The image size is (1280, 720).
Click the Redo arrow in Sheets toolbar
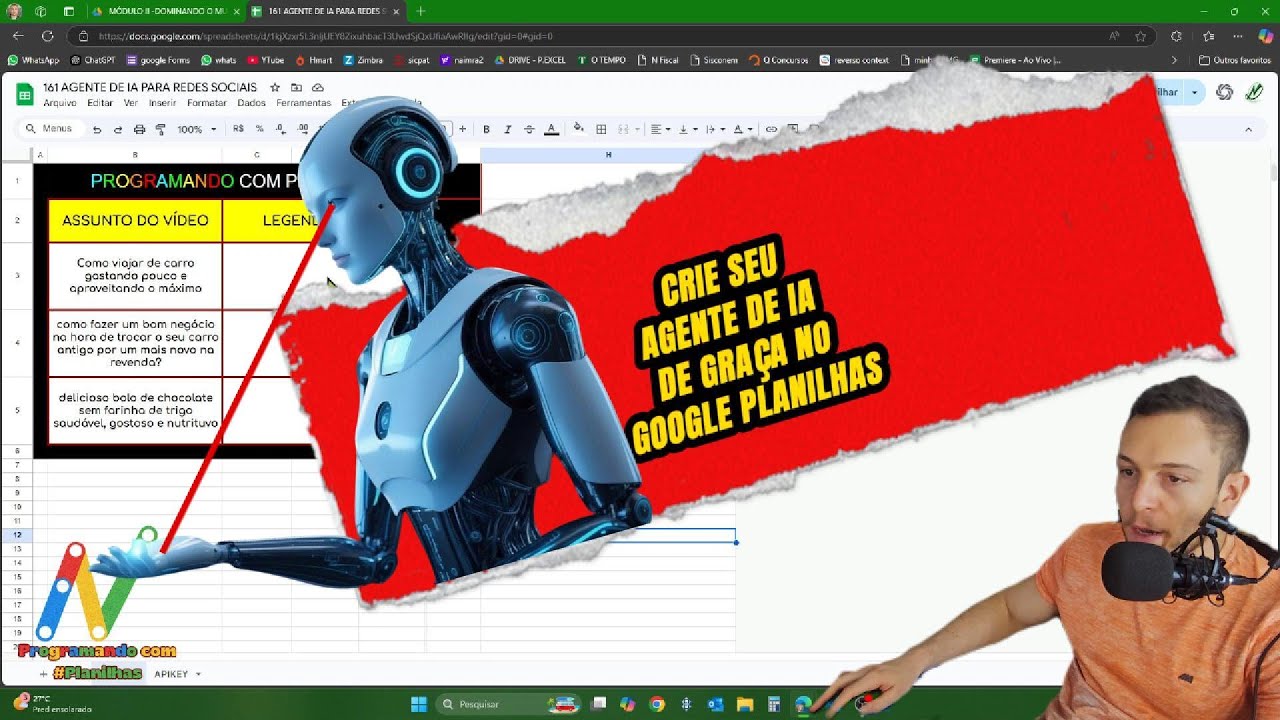[118, 129]
